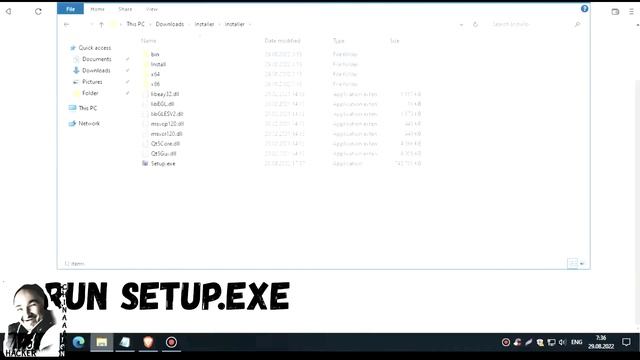This screenshot has width=640, height=360.
Task: Open clock and date 29.08.2022
Action: click(x=601, y=342)
